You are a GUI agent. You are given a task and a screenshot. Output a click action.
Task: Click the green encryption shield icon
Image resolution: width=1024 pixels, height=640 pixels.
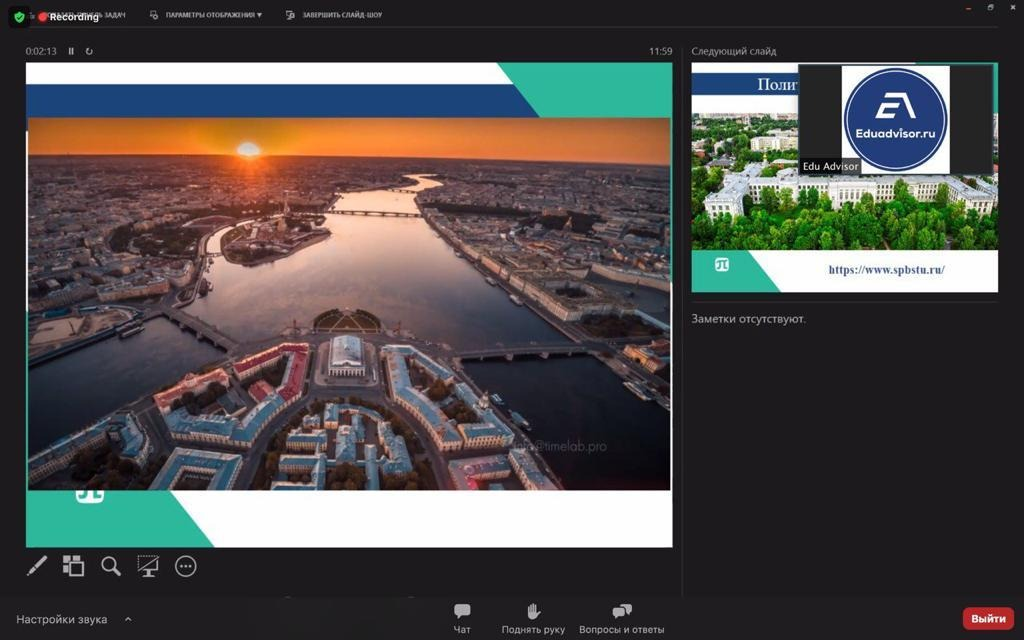[x=20, y=17]
